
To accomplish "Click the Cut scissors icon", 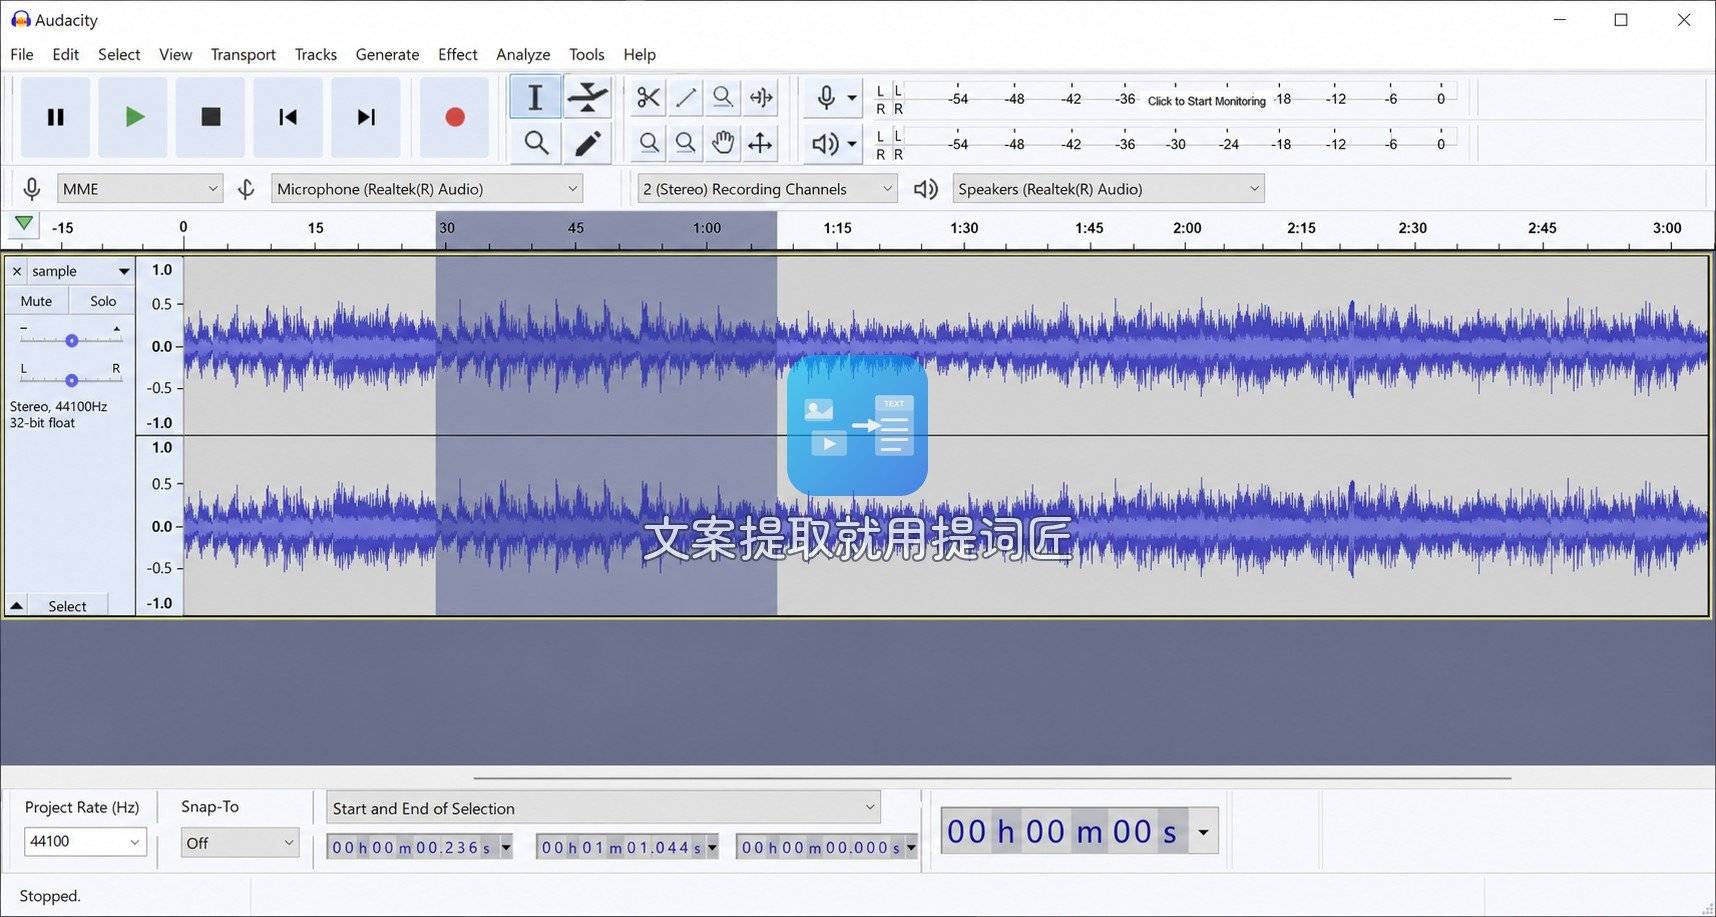I will pos(648,97).
